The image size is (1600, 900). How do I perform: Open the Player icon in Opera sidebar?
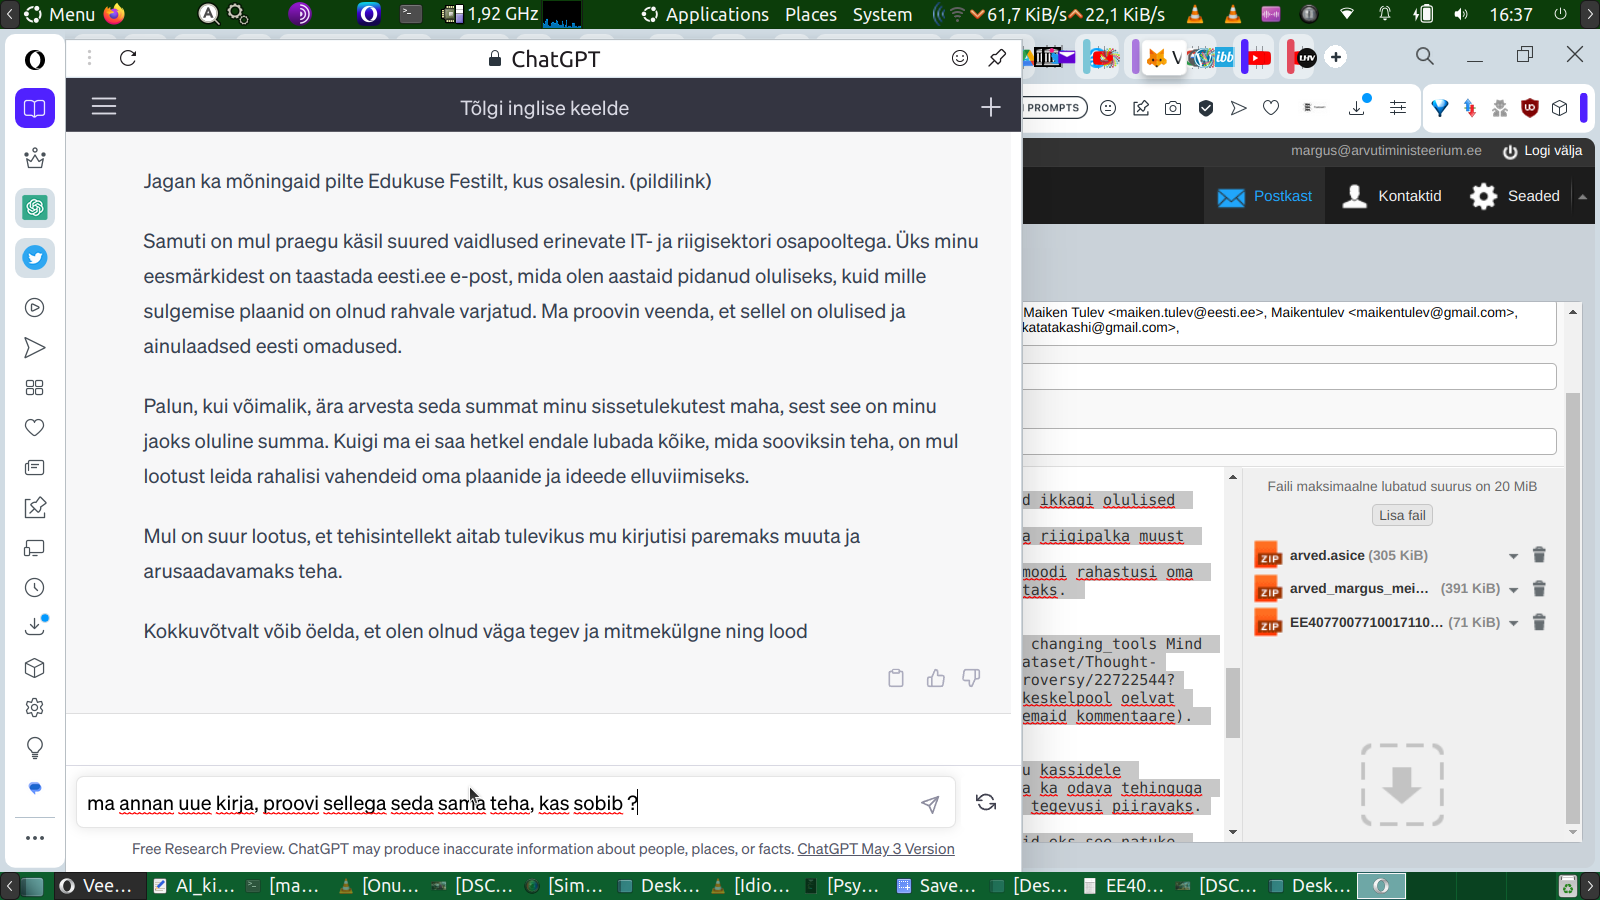click(x=35, y=308)
